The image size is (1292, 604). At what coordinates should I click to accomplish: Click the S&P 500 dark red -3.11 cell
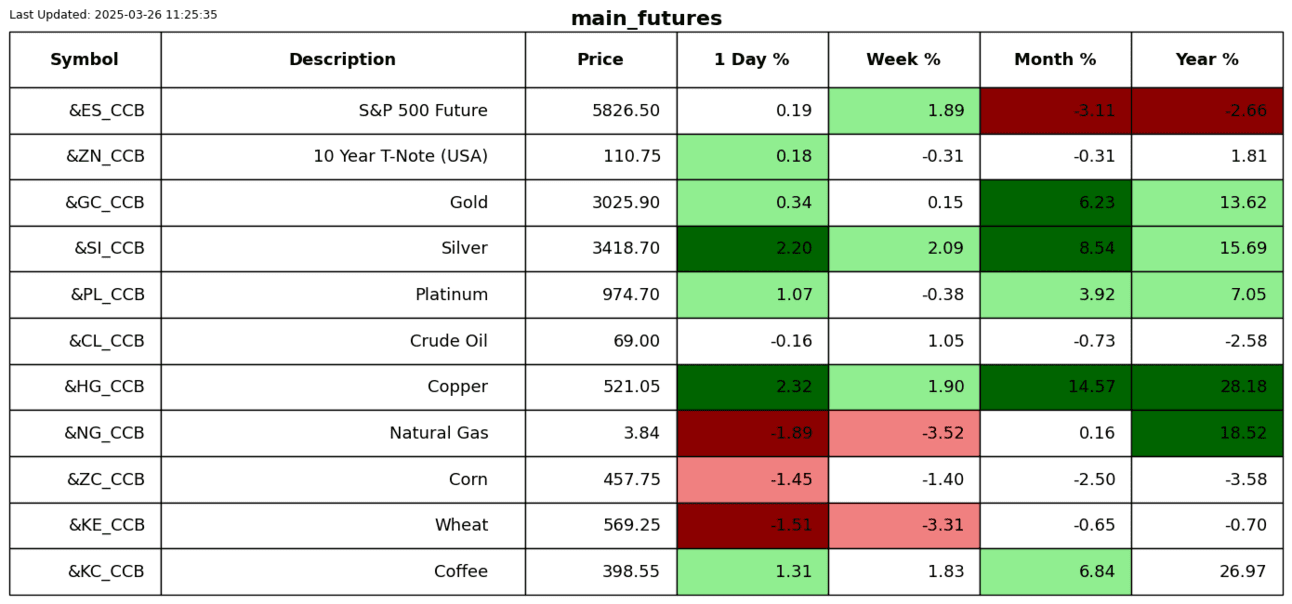[1055, 111]
